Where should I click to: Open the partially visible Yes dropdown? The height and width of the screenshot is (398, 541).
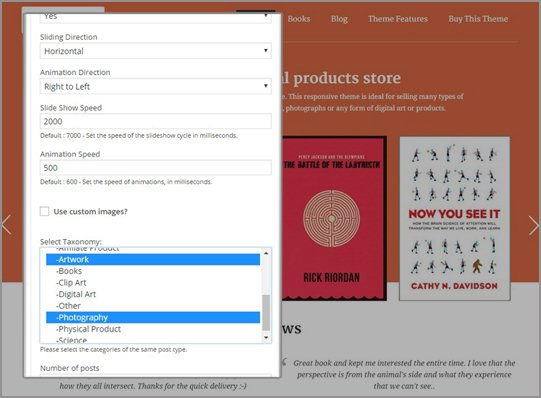pyautogui.click(x=156, y=18)
